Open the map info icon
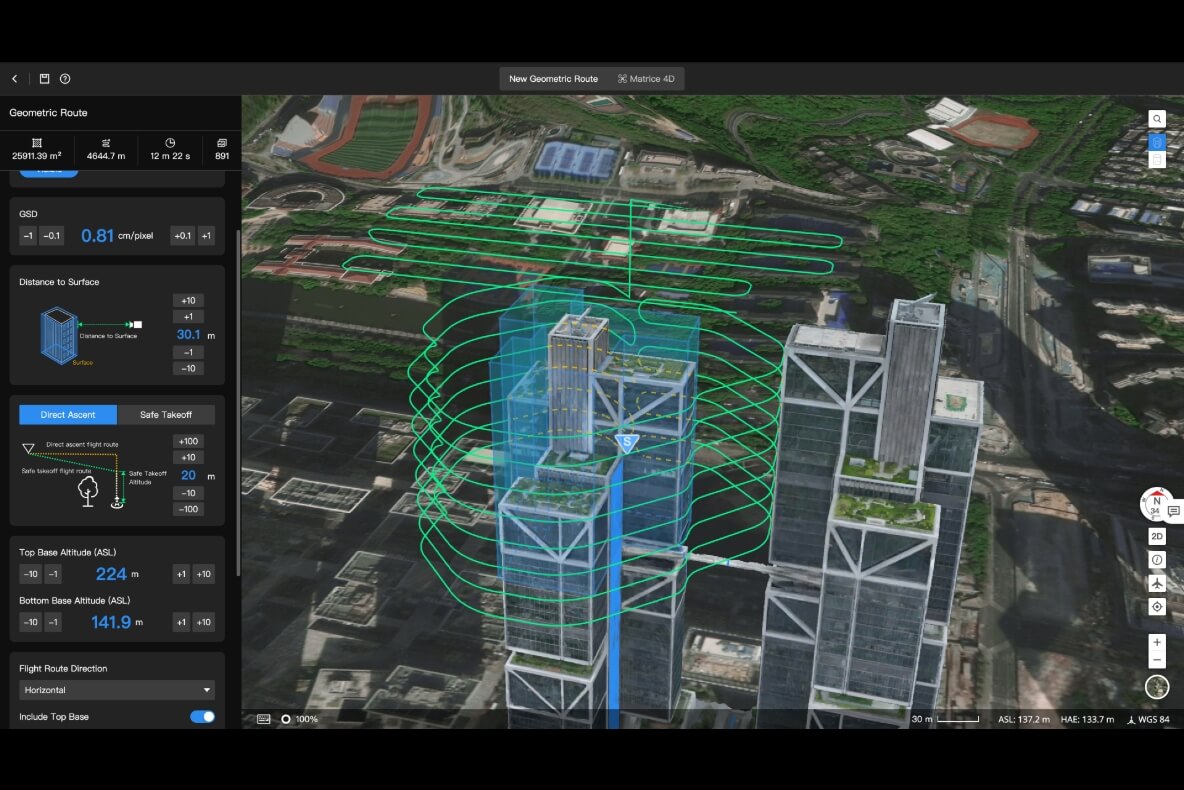This screenshot has height=790, width=1184. tap(1157, 560)
